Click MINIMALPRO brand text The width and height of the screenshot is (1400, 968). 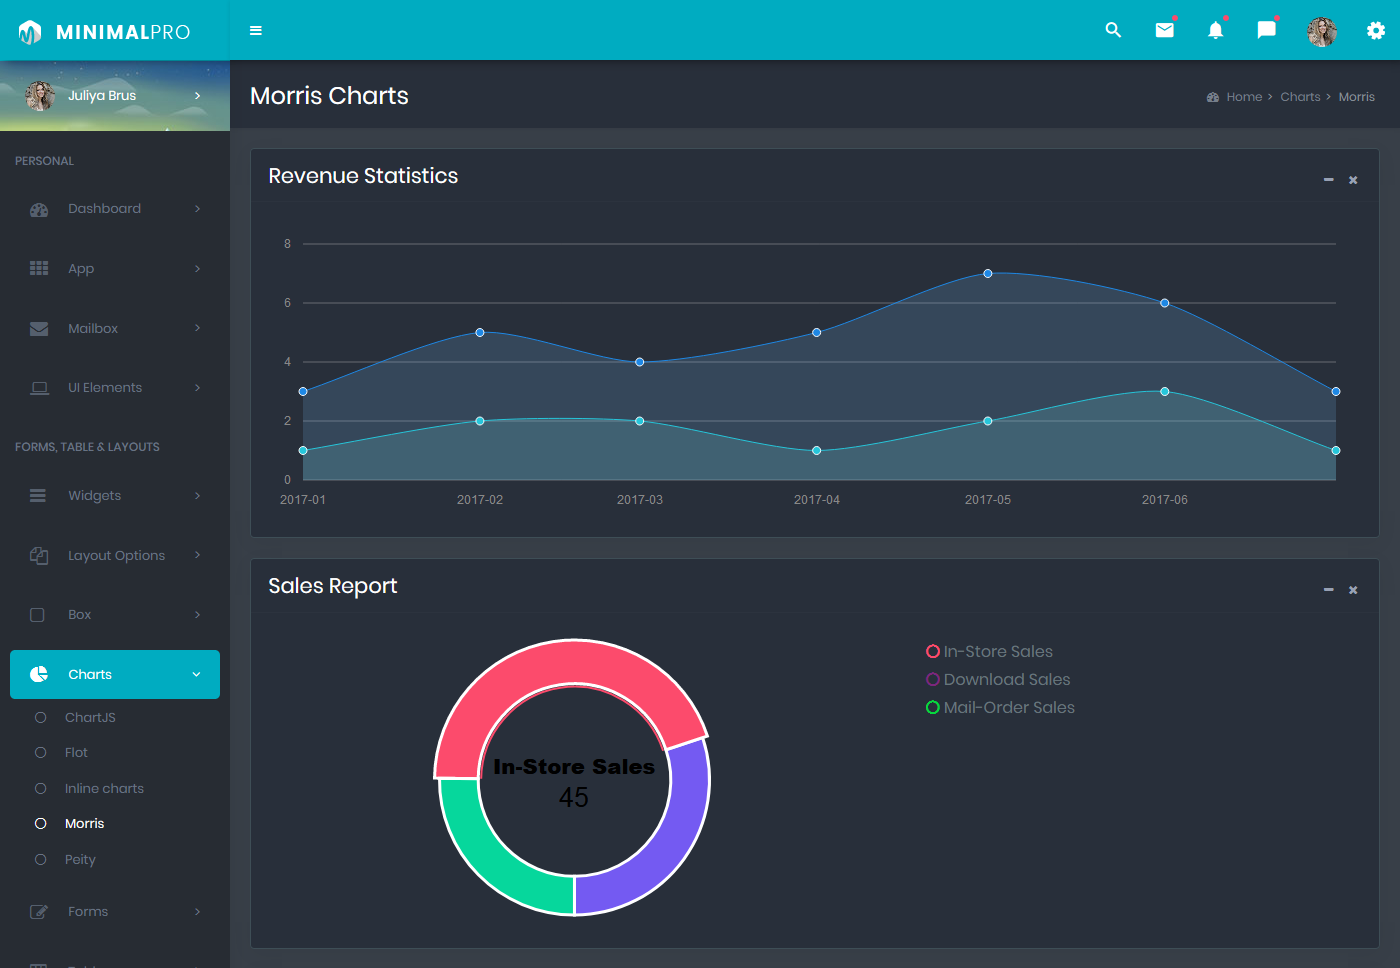(x=123, y=32)
